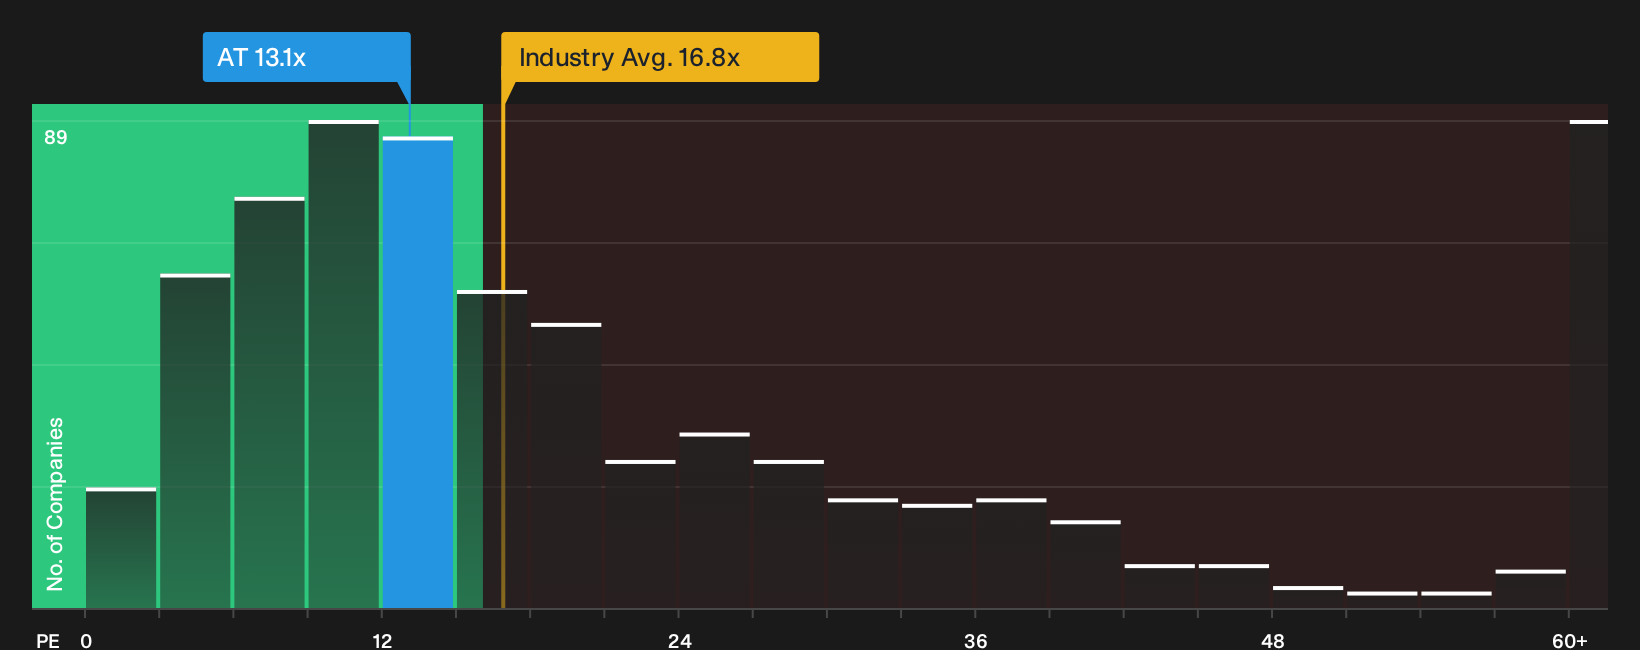1640x650 pixels.
Task: Click the No. of Companies axis title
Action: pos(55,504)
